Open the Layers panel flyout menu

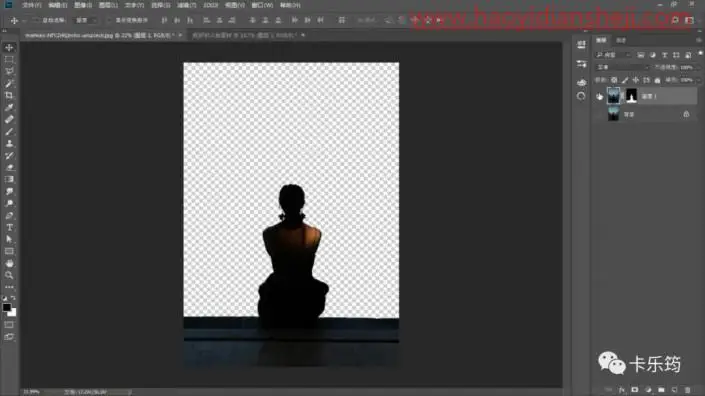[x=698, y=40]
